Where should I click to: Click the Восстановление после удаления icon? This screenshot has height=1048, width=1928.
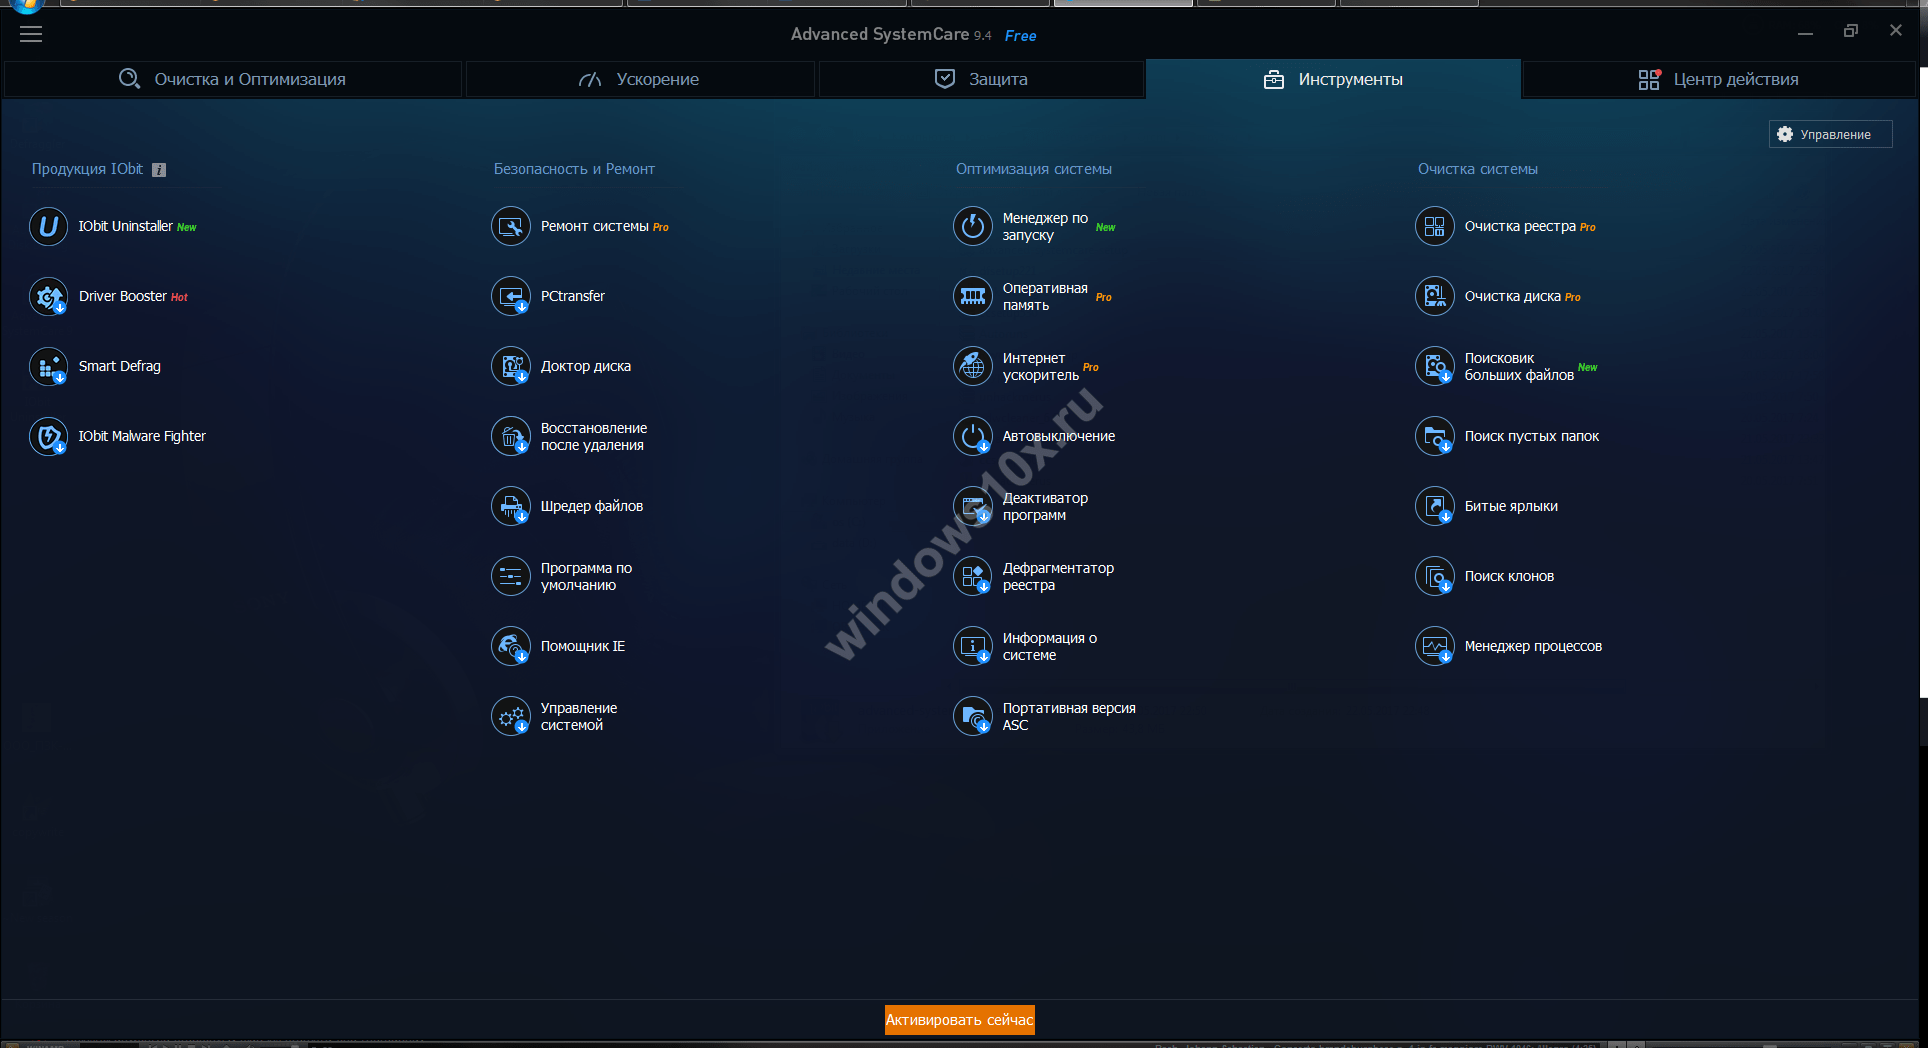[510, 436]
